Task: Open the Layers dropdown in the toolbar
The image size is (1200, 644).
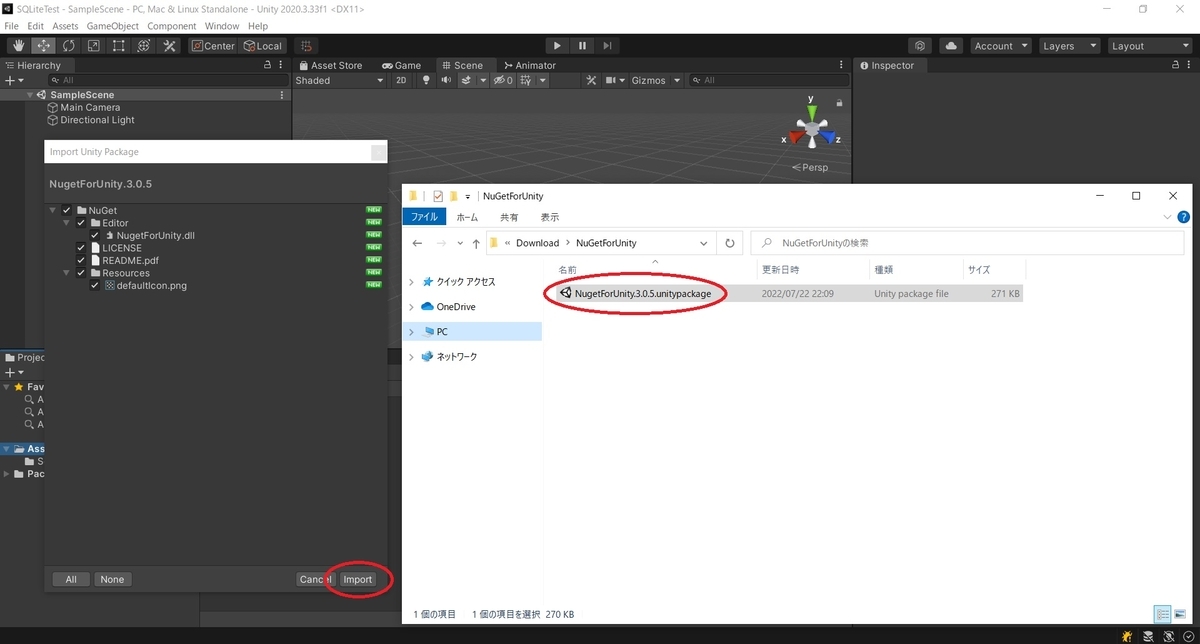Action: click(x=1069, y=45)
